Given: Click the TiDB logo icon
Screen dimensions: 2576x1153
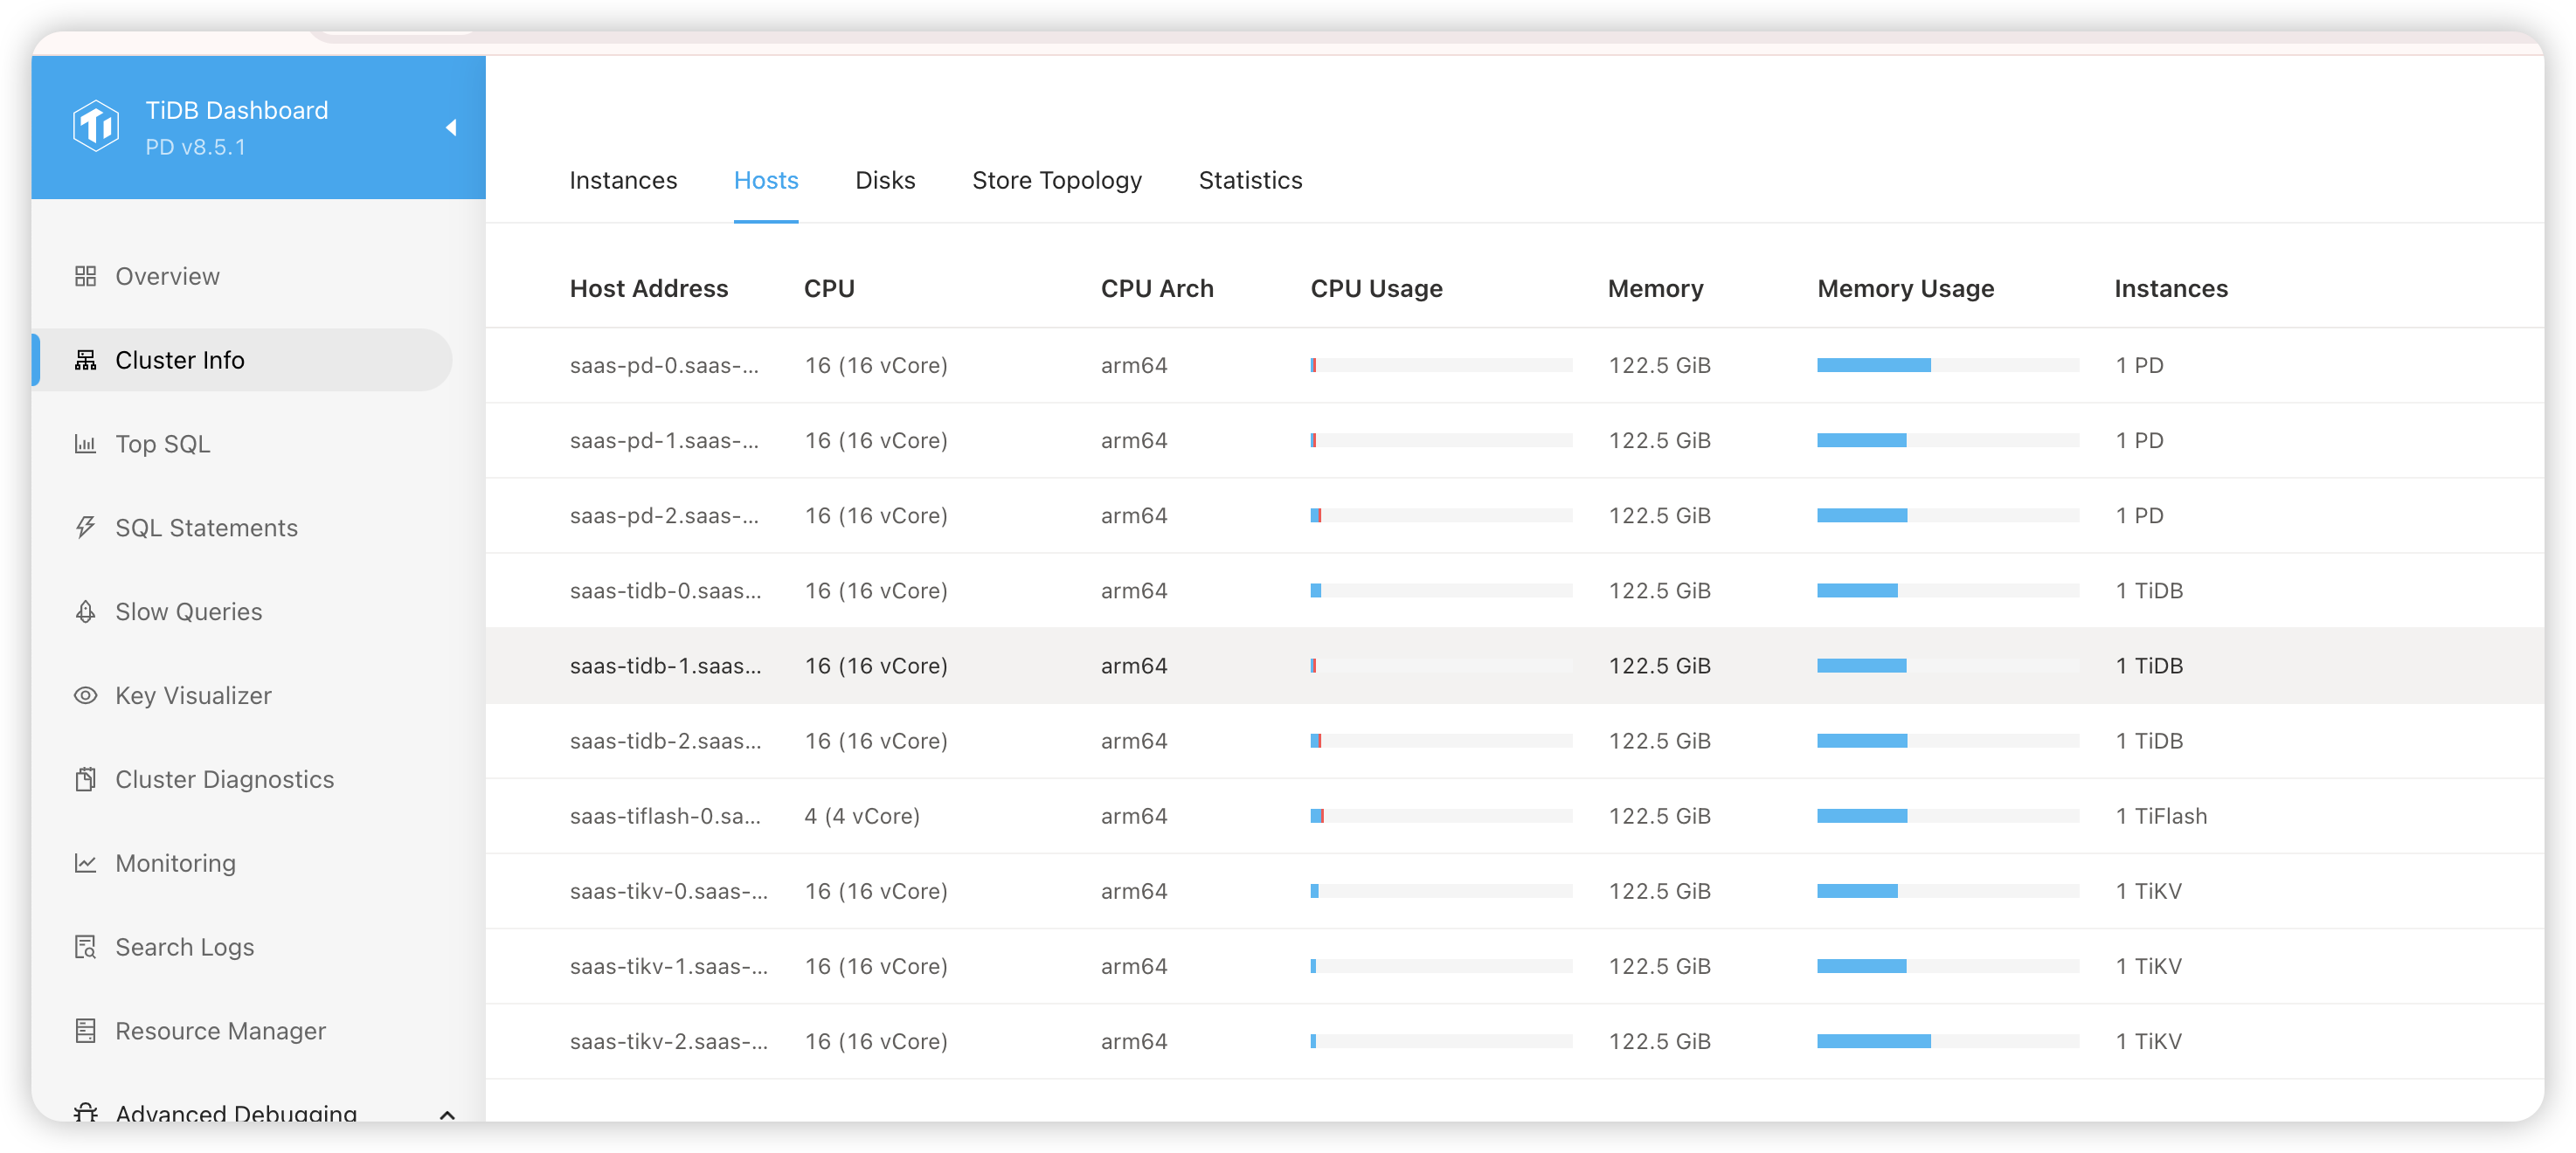Looking at the screenshot, I should pos(96,126).
